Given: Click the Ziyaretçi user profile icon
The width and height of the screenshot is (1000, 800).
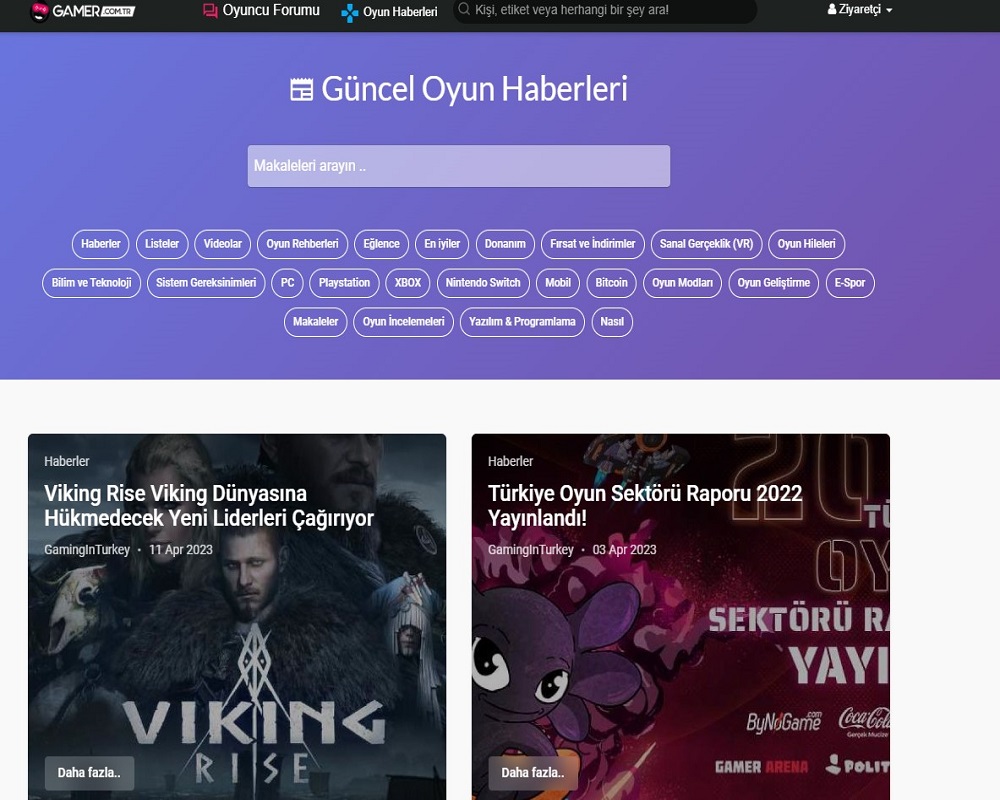Looking at the screenshot, I should tap(832, 10).
